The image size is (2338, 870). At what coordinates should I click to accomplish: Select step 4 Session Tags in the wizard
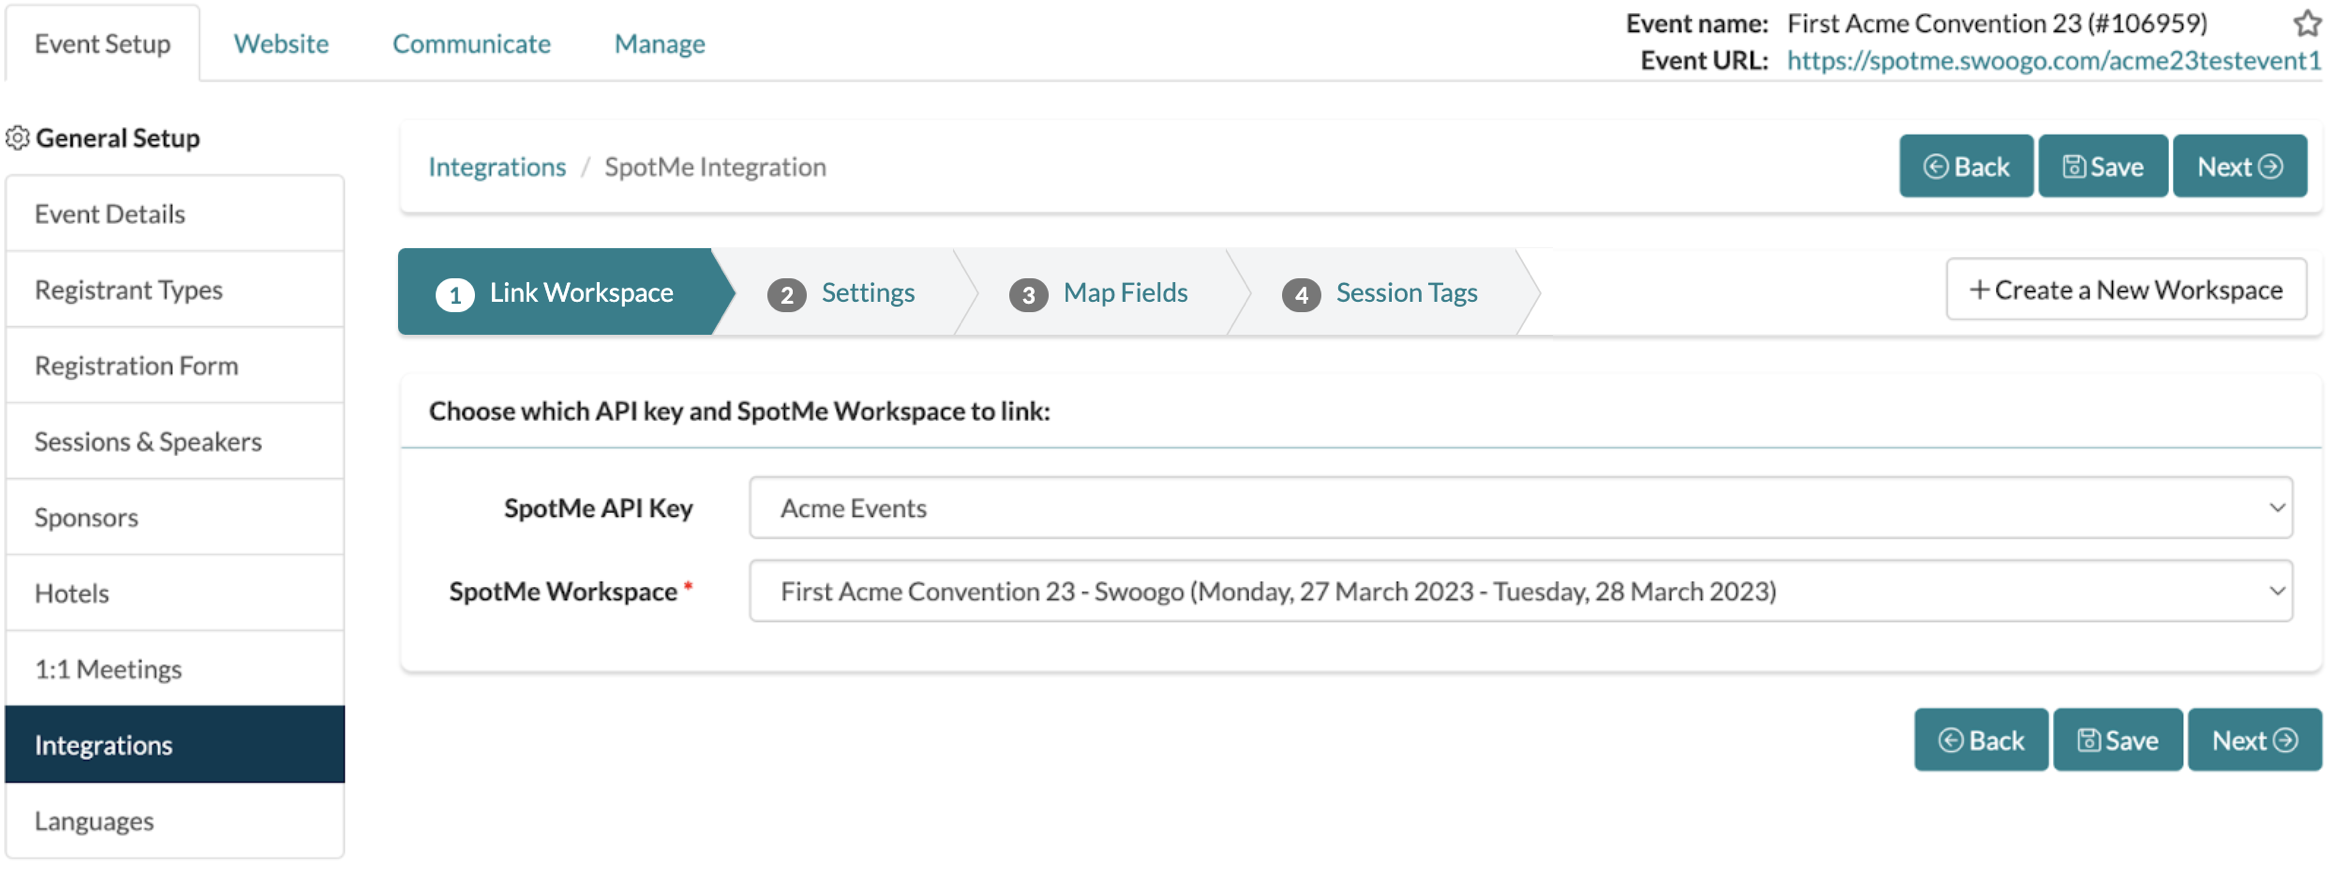[1404, 292]
